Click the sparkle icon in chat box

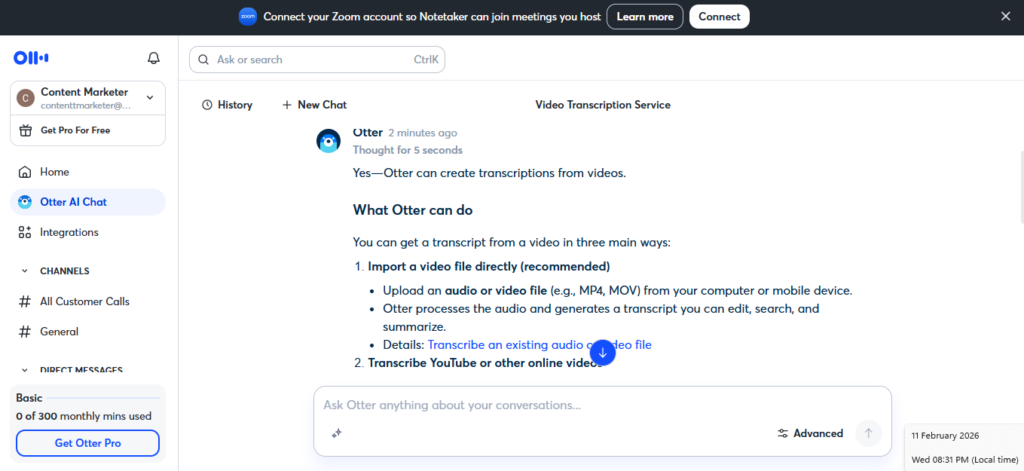(337, 432)
